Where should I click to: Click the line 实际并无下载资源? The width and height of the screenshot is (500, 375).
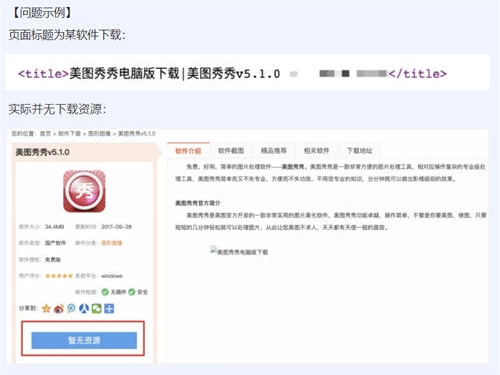coord(58,109)
